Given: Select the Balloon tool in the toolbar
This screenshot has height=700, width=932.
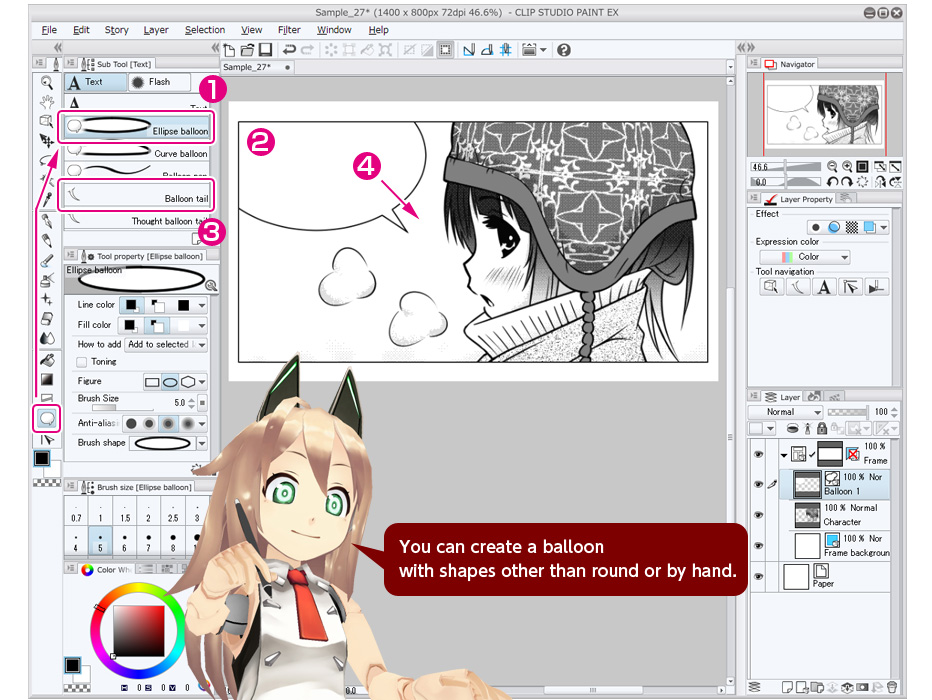Looking at the screenshot, I should click(46, 418).
